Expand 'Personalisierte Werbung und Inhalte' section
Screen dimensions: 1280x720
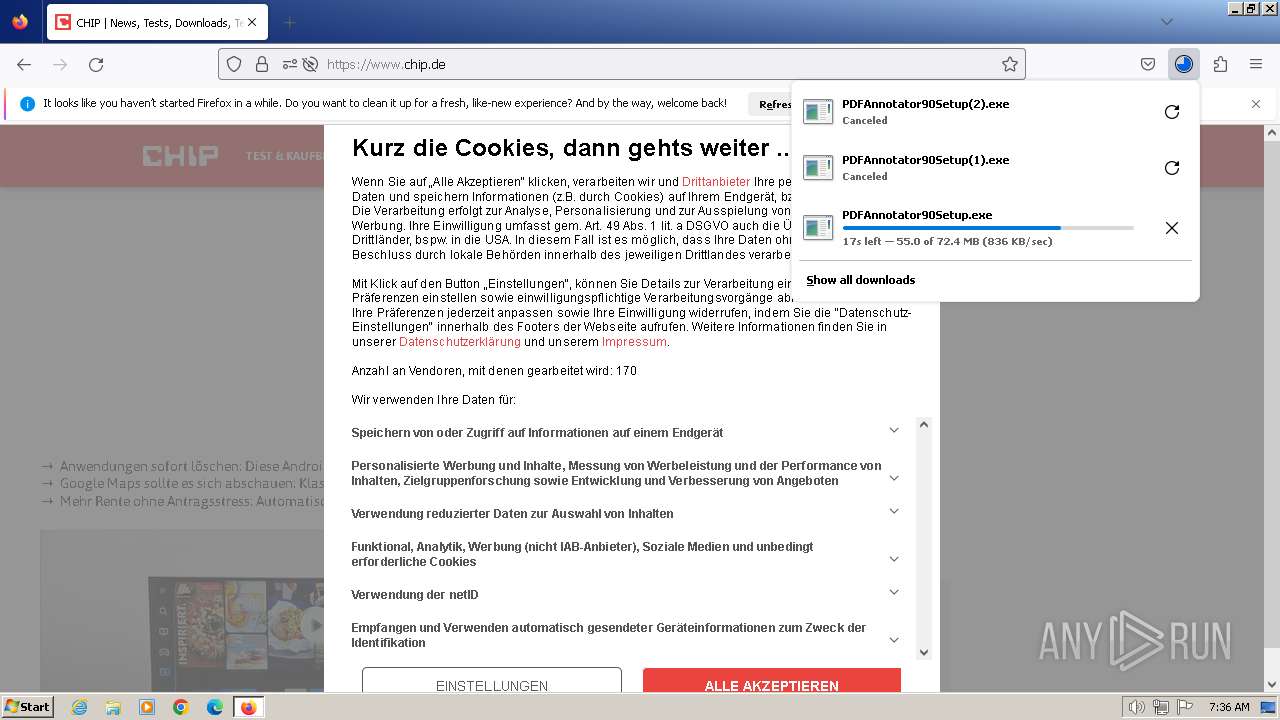point(894,478)
